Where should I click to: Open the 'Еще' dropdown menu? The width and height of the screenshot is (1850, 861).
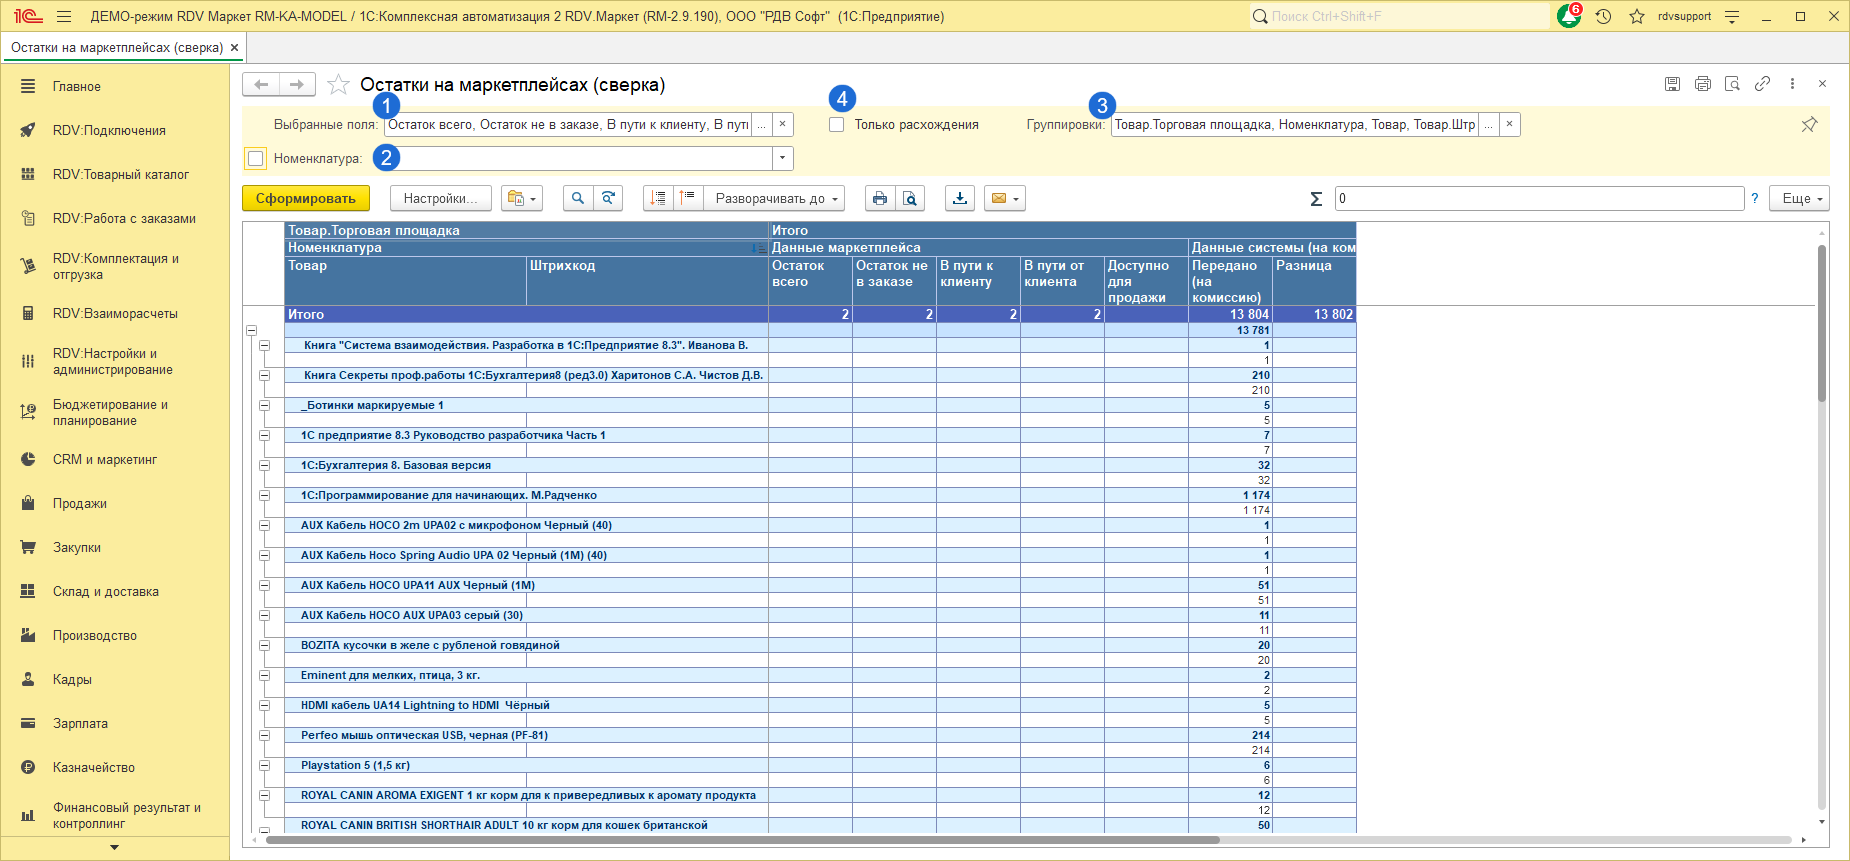[x=1799, y=198]
